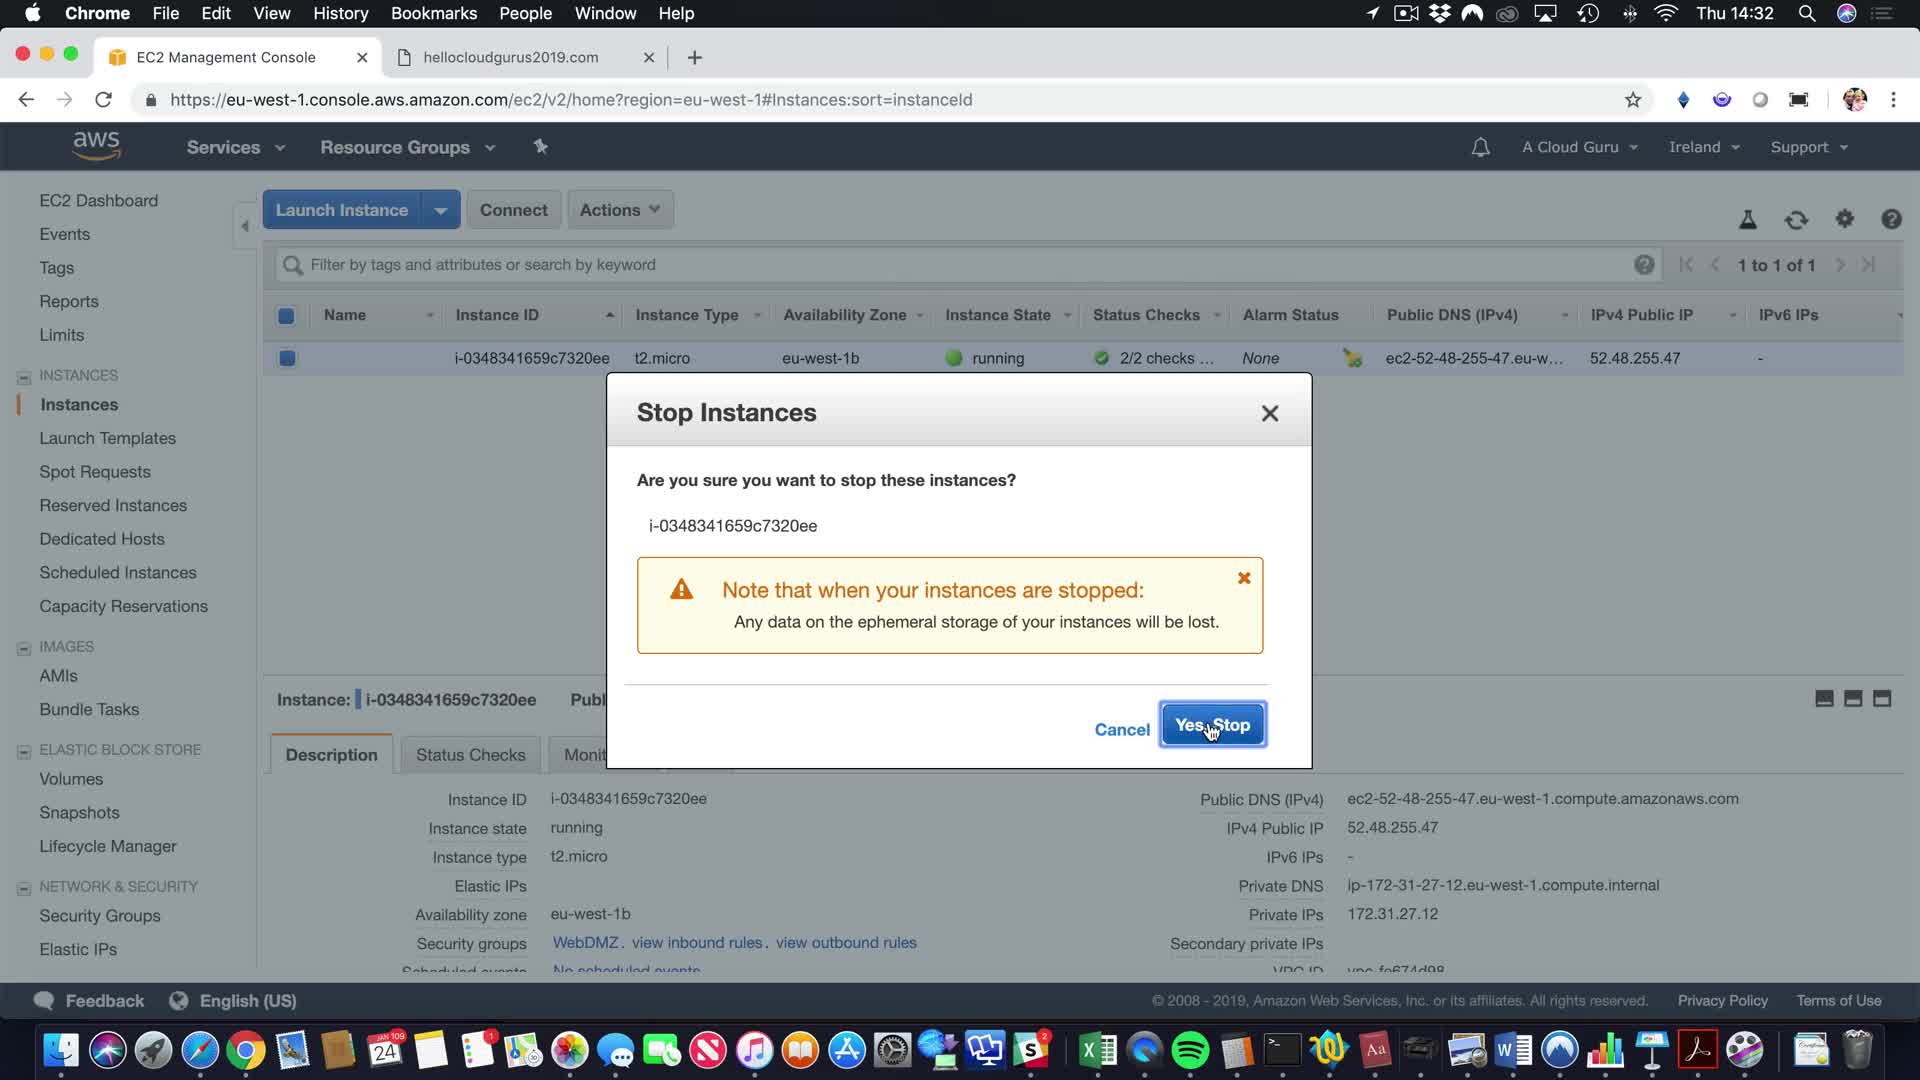Switch to the Status Checks tab

(470, 755)
